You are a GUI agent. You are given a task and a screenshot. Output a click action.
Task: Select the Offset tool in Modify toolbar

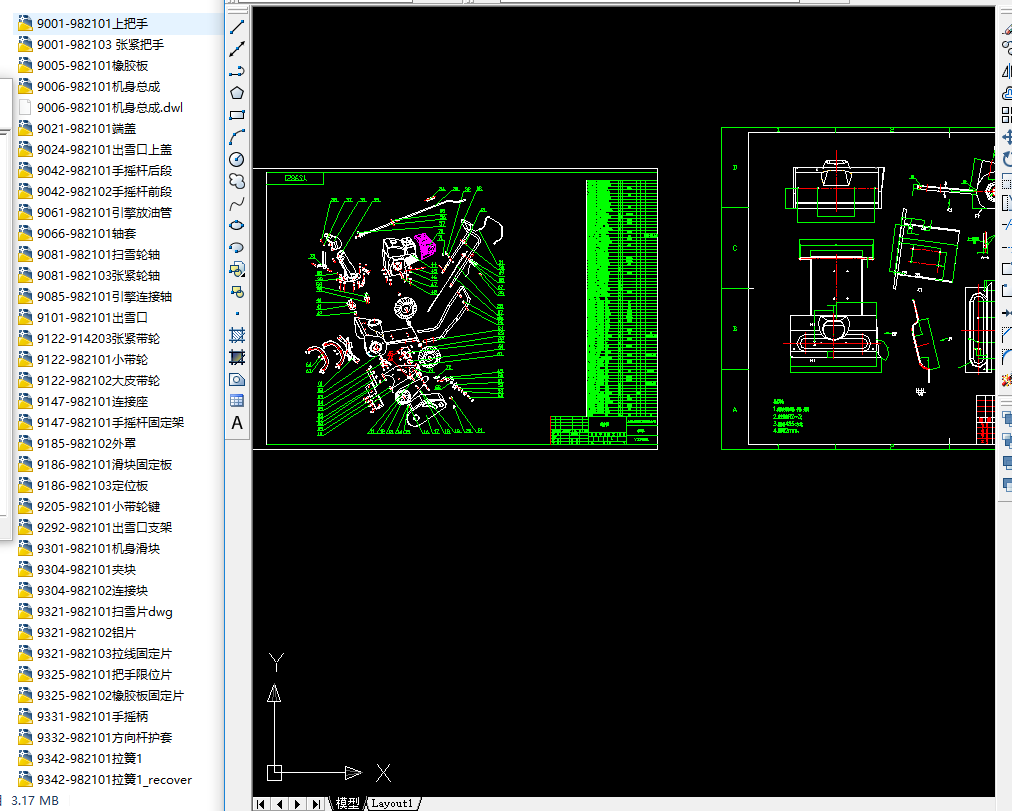pos(1007,93)
